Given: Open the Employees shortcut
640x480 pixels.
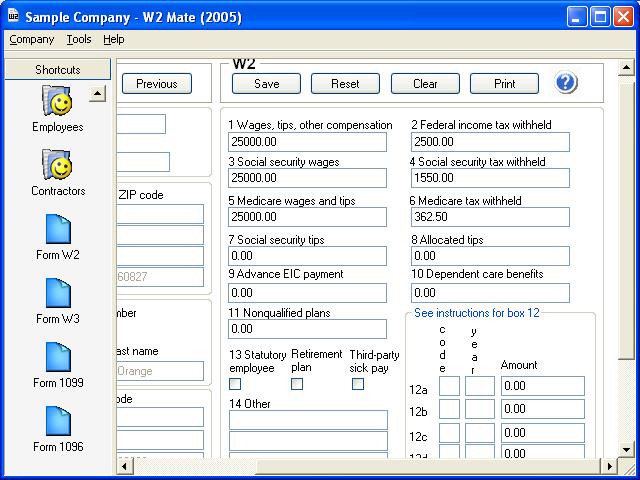Looking at the screenshot, I should [x=58, y=109].
